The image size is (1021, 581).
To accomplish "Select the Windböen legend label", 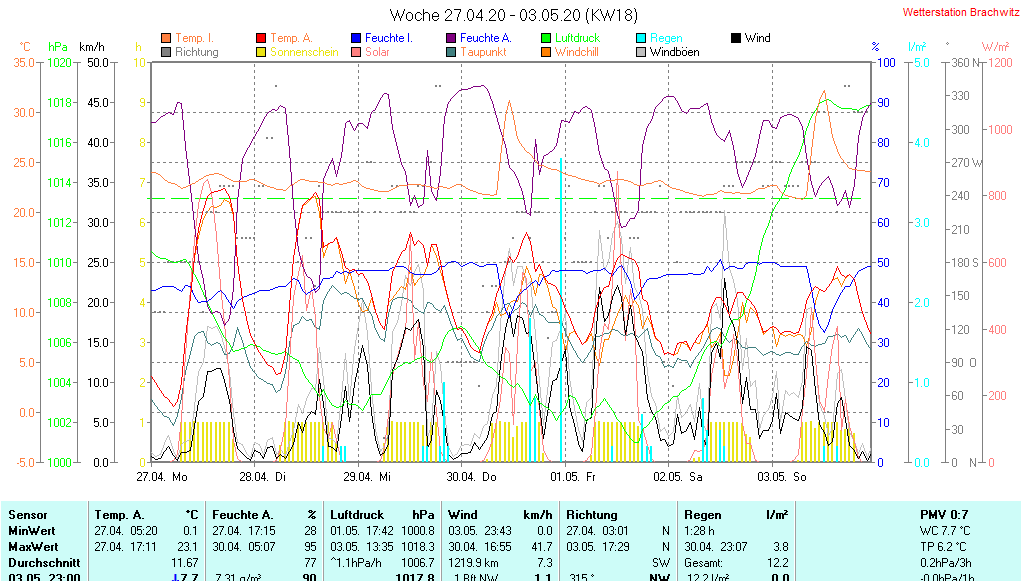I will [x=674, y=52].
